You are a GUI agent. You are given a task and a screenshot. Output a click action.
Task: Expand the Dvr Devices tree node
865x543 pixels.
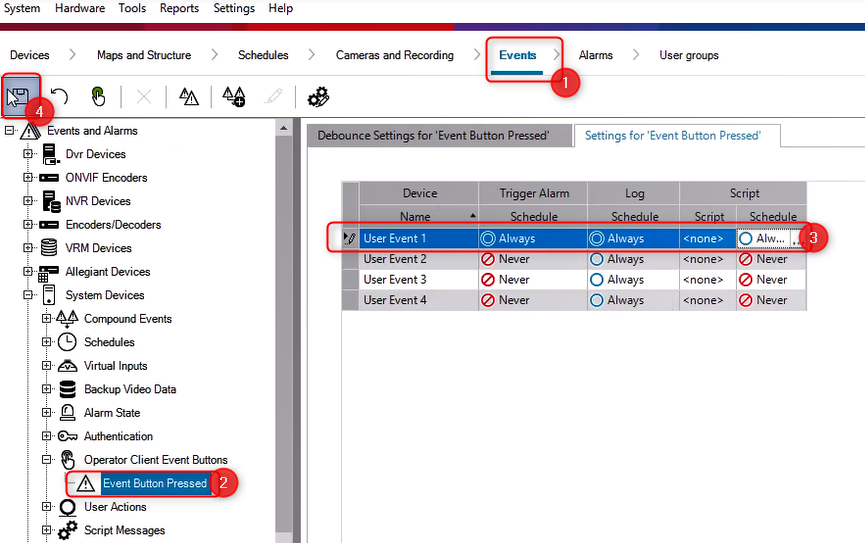pos(28,154)
